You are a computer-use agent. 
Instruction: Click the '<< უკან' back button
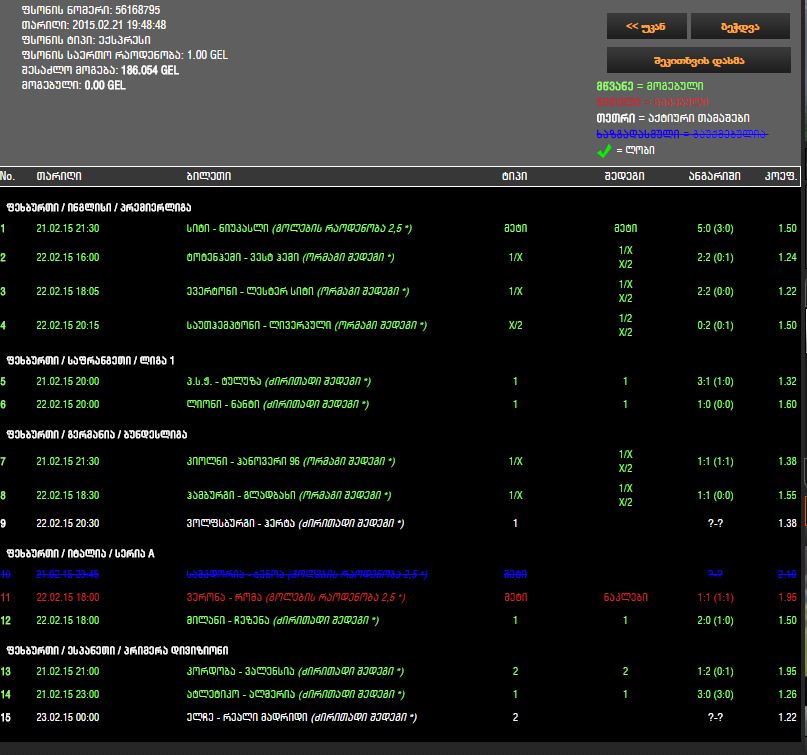646,26
